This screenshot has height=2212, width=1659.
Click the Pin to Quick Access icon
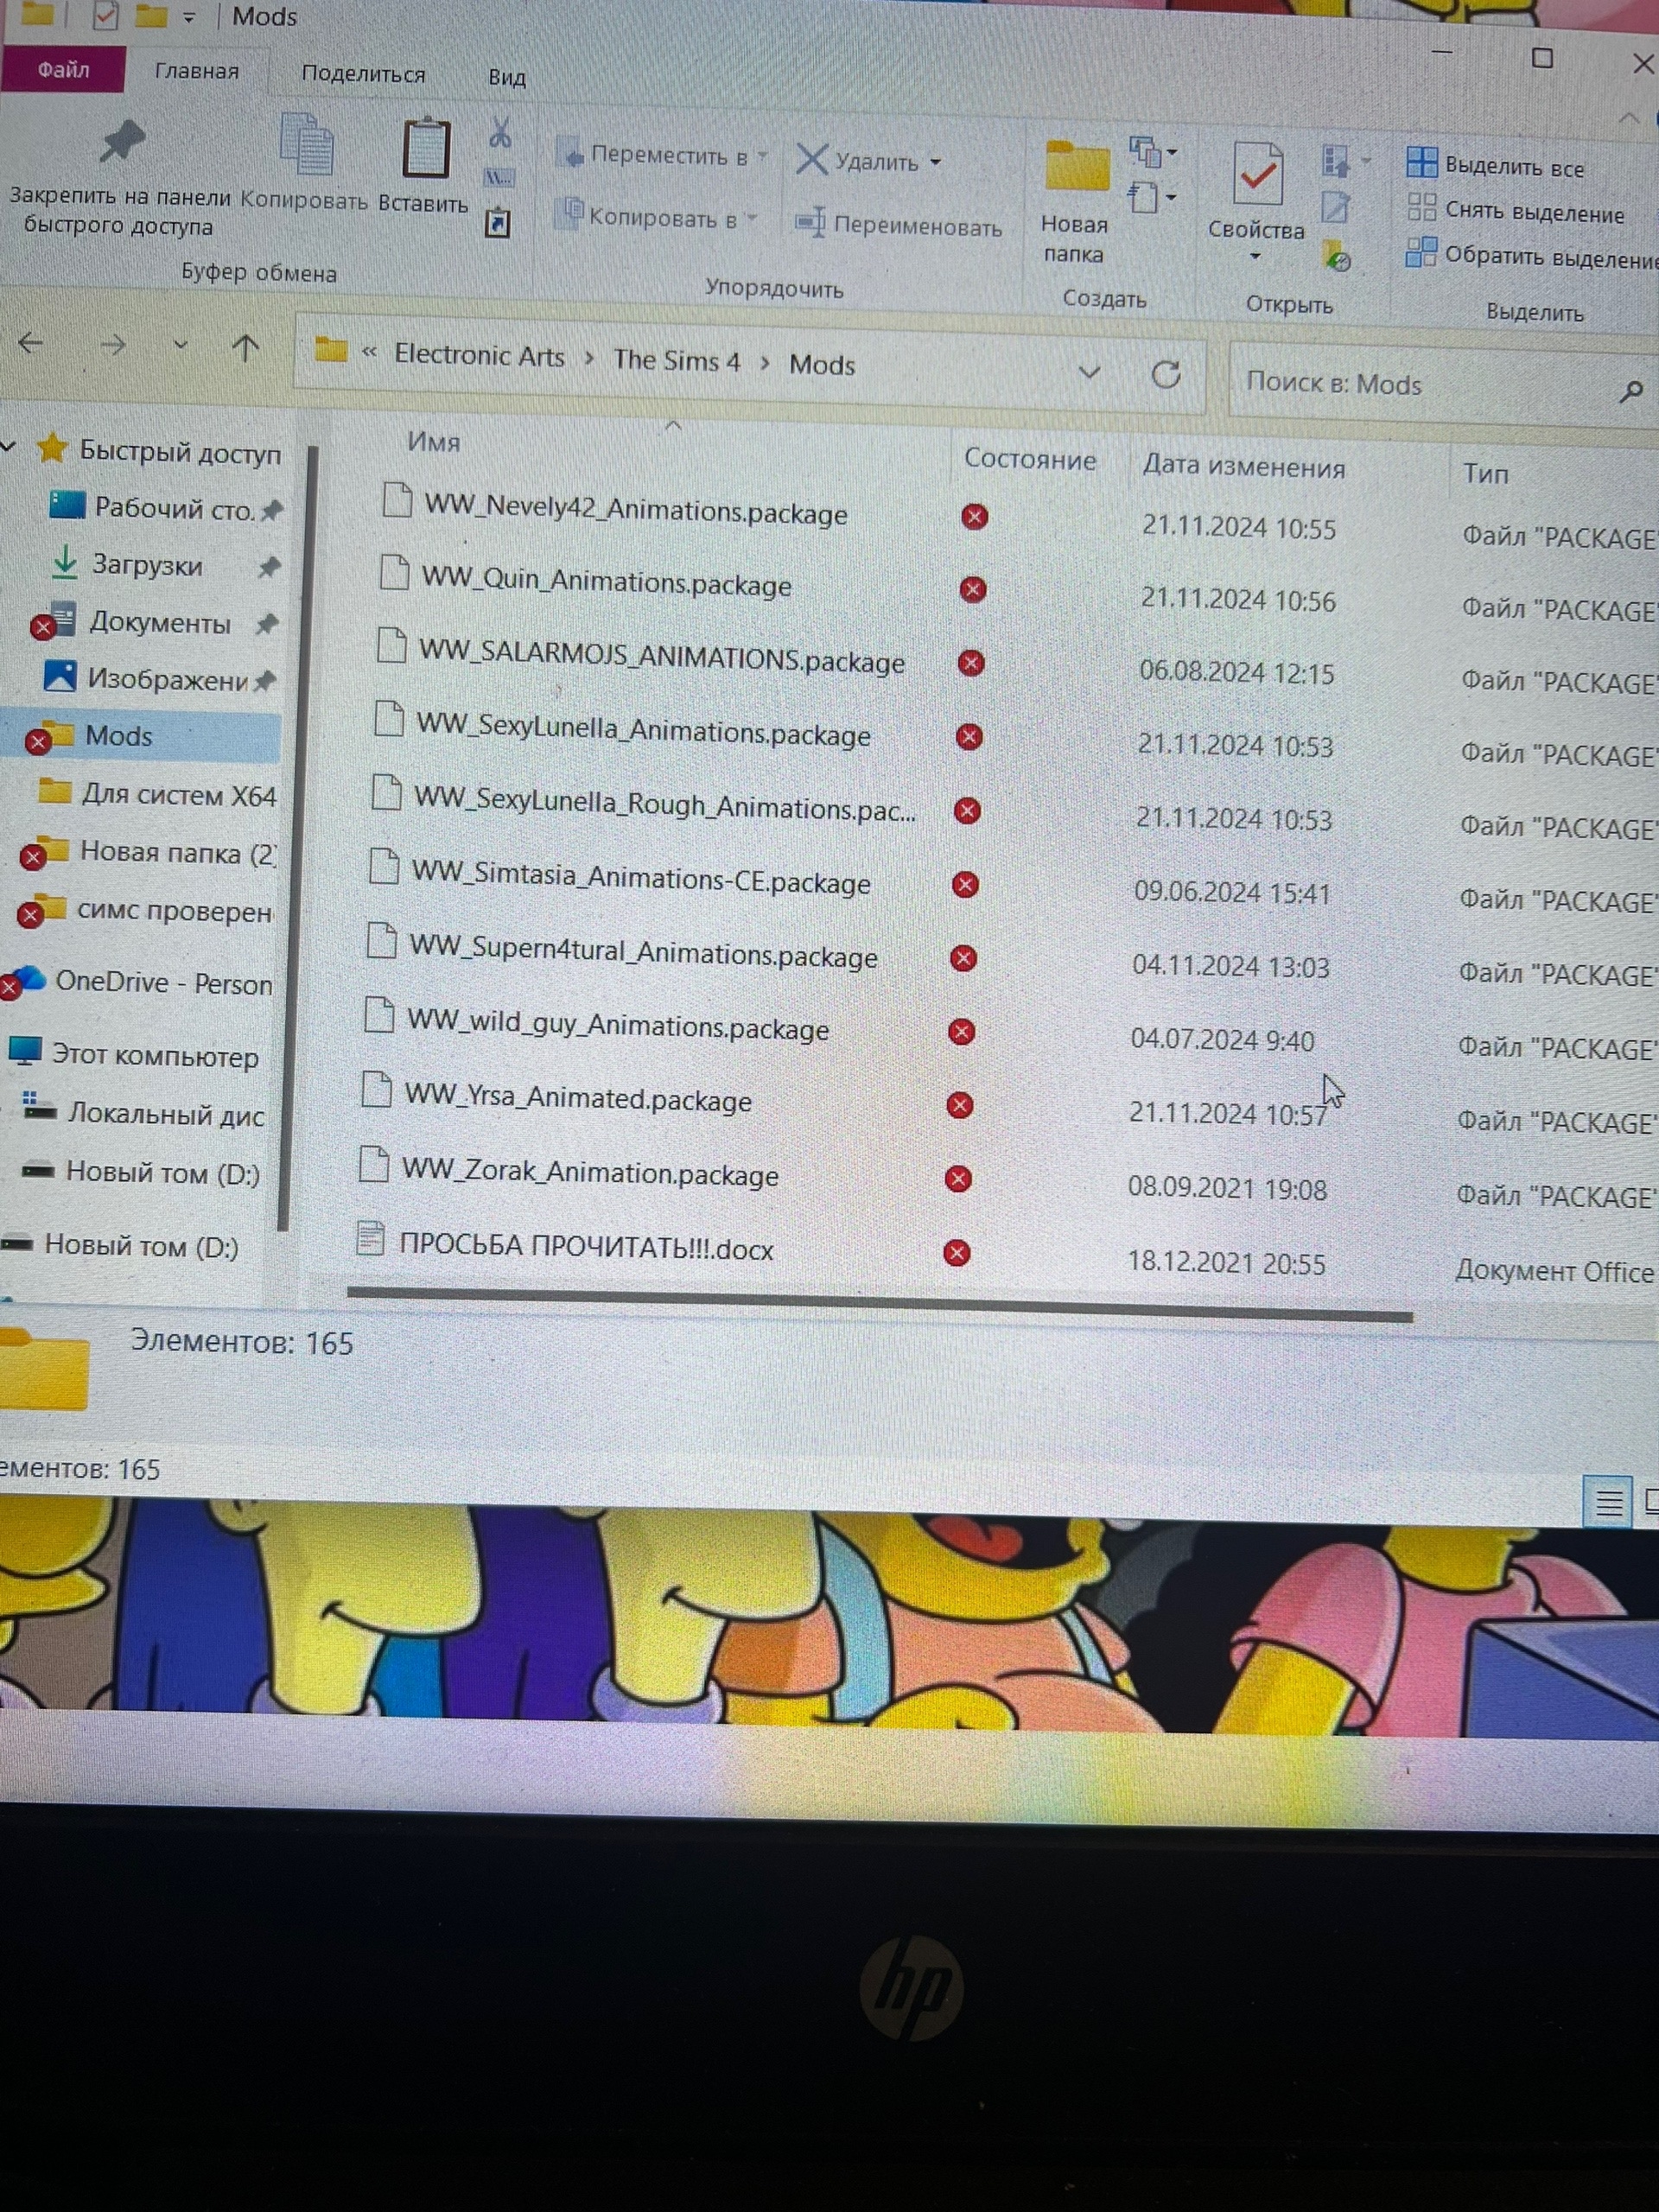click(x=121, y=143)
